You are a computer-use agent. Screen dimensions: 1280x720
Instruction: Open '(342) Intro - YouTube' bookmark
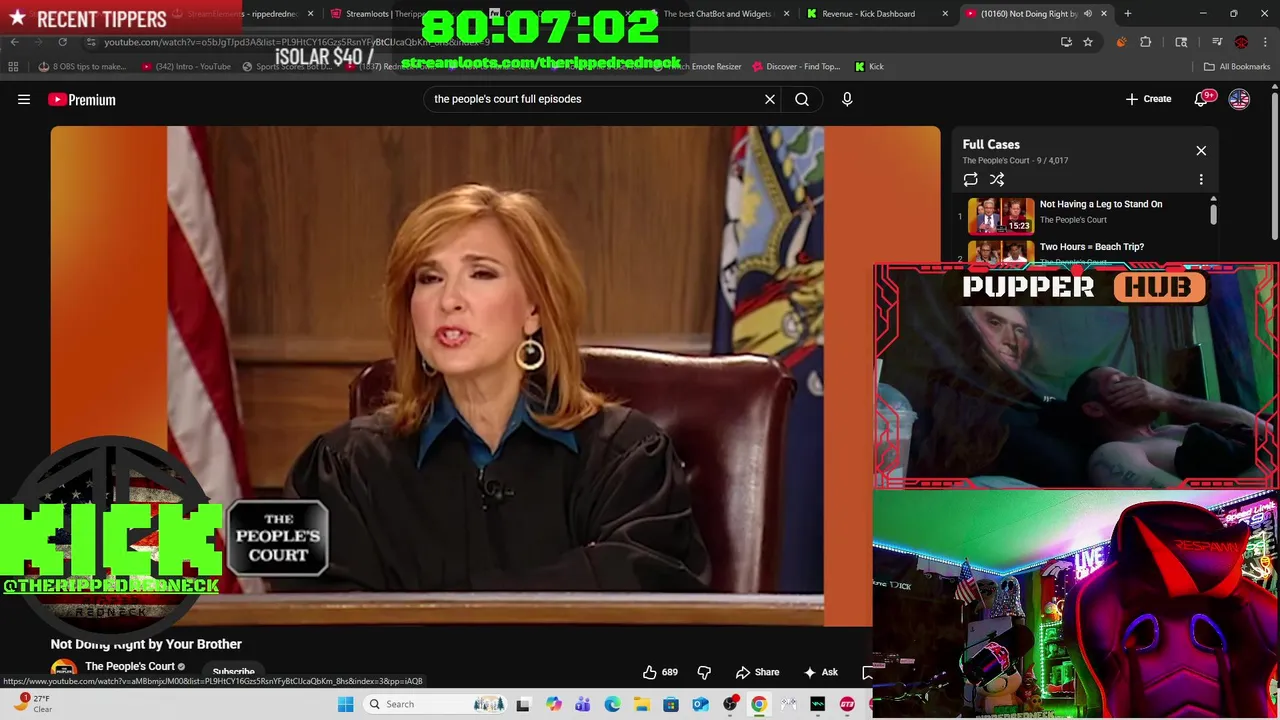pyautogui.click(x=186, y=67)
